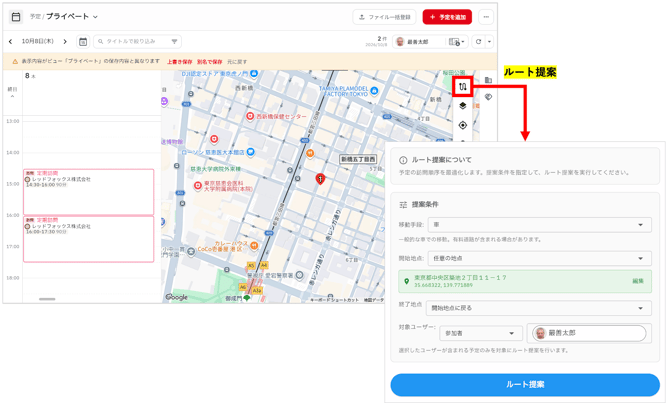
Task: Click the current location target icon
Action: [x=463, y=125]
